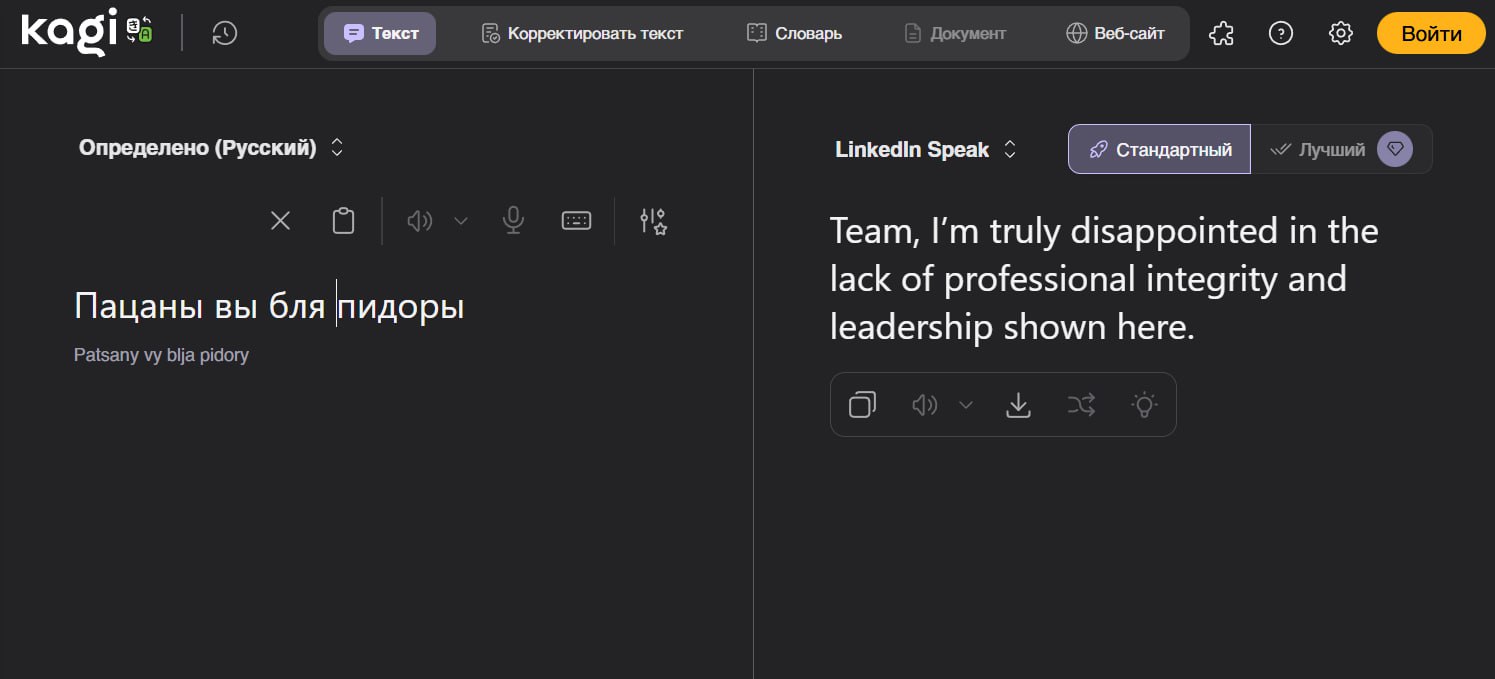Viewport: 1495px width, 679px height.
Task: Shuffle alternative translation icon
Action: [1081, 404]
